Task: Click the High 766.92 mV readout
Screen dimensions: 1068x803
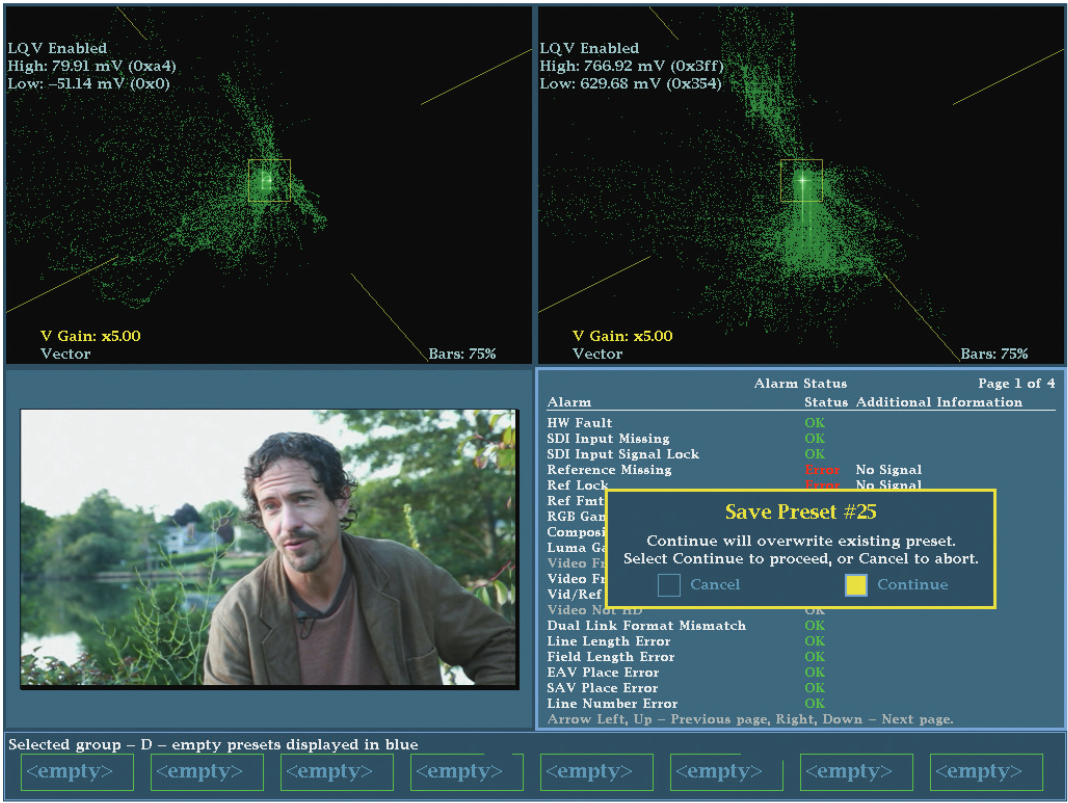Action: [631, 66]
